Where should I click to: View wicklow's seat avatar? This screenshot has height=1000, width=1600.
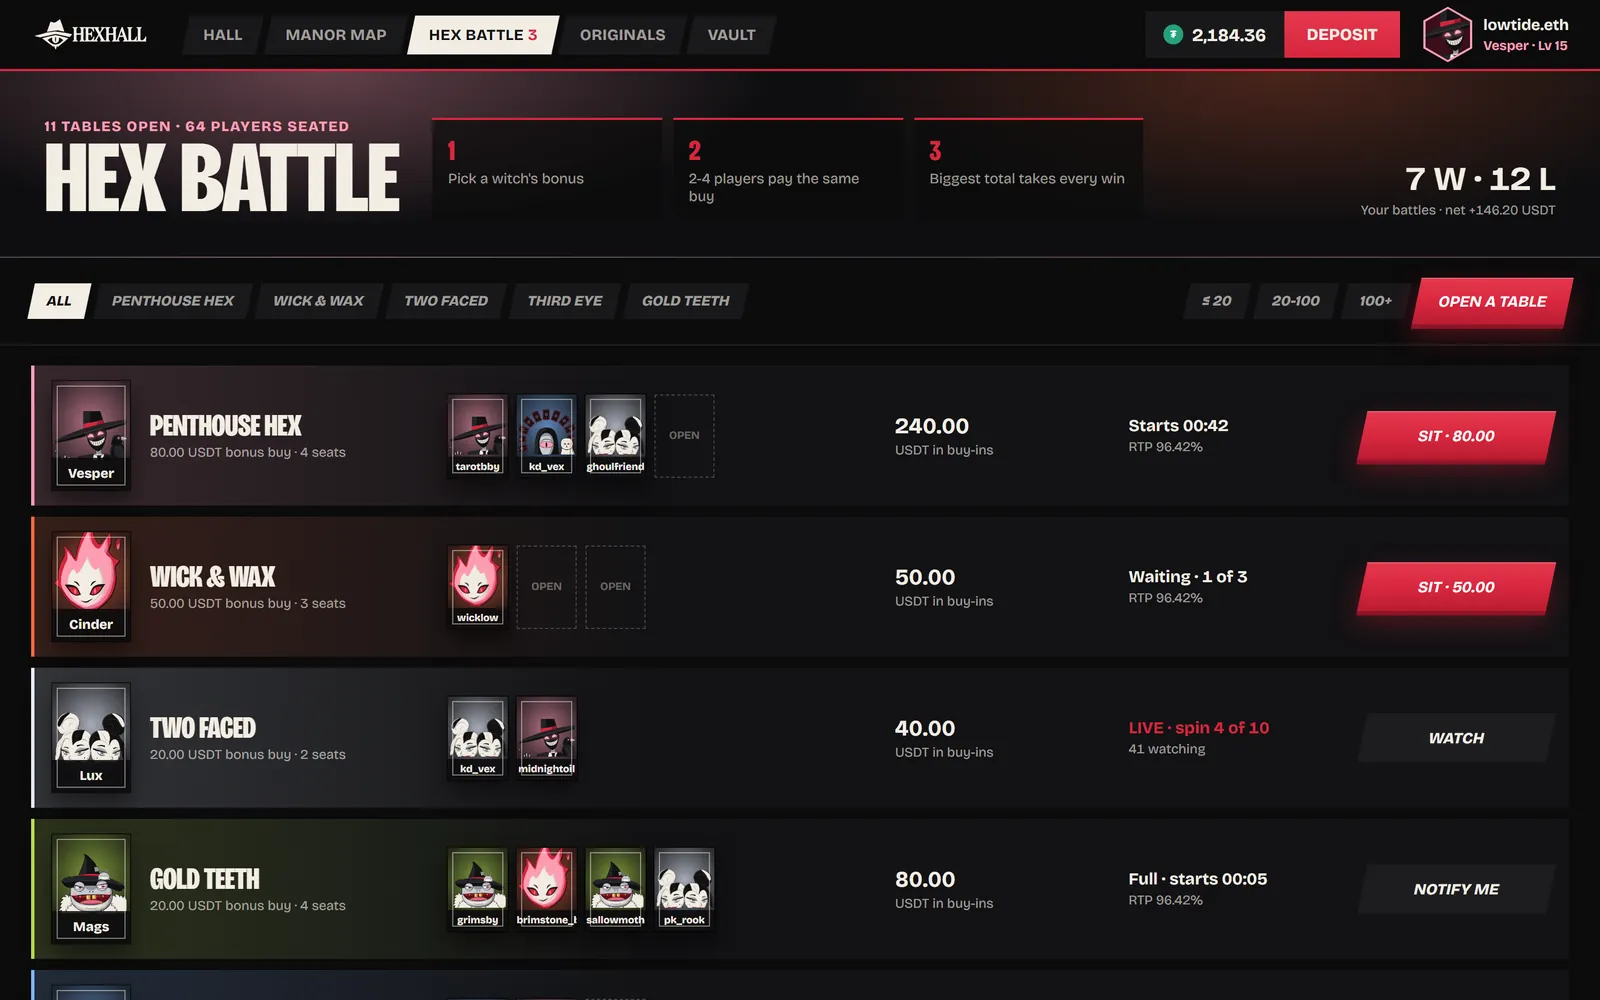point(478,586)
